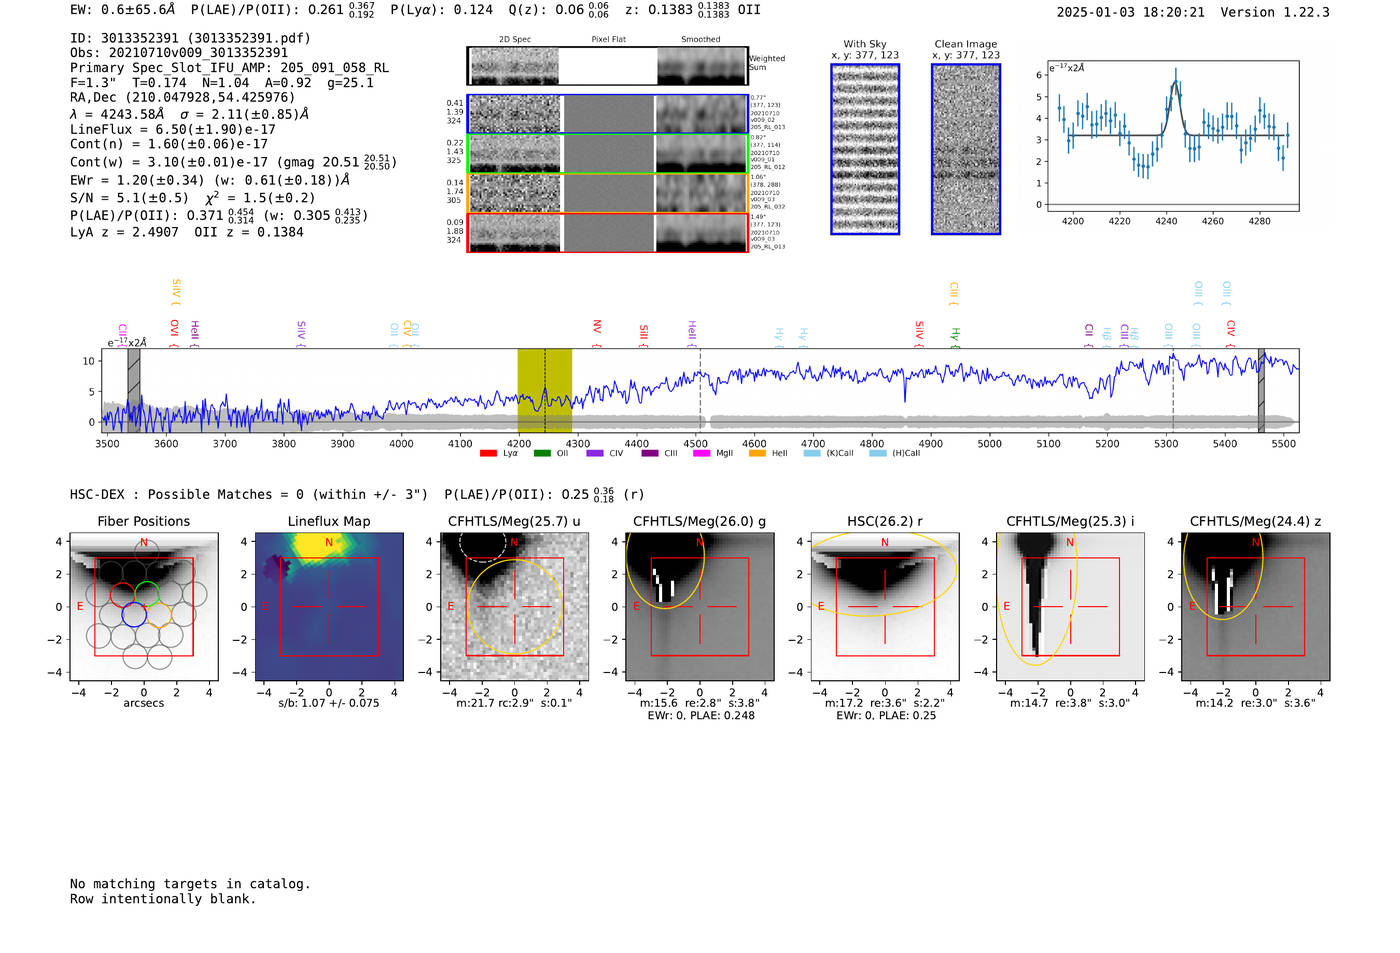Select the S/N = 5.1(±0.5) text
1400x953 pixels.
(129, 198)
